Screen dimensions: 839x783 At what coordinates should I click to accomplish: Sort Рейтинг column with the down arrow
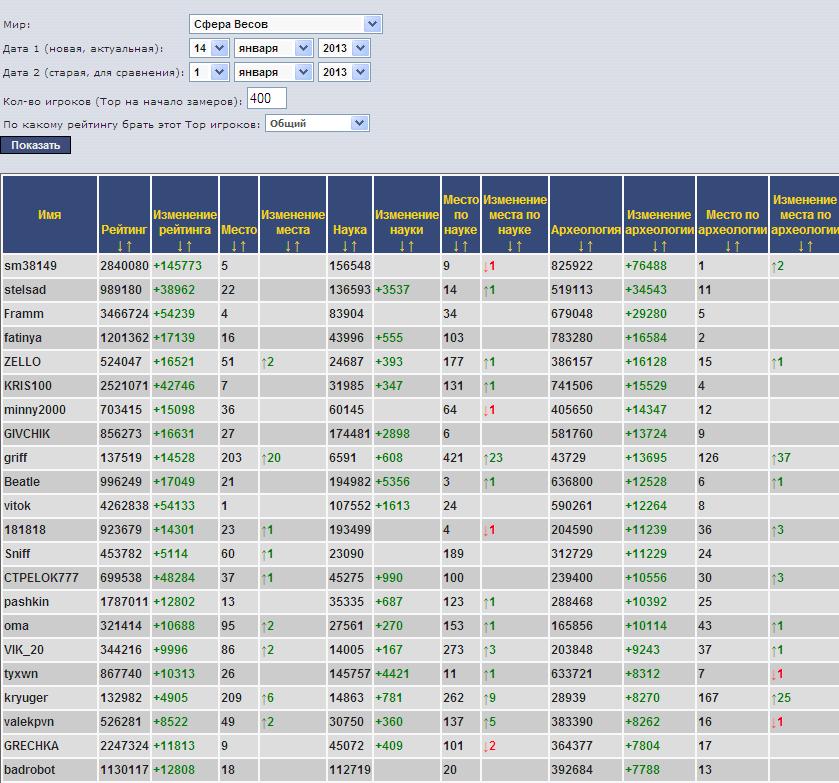click(119, 246)
